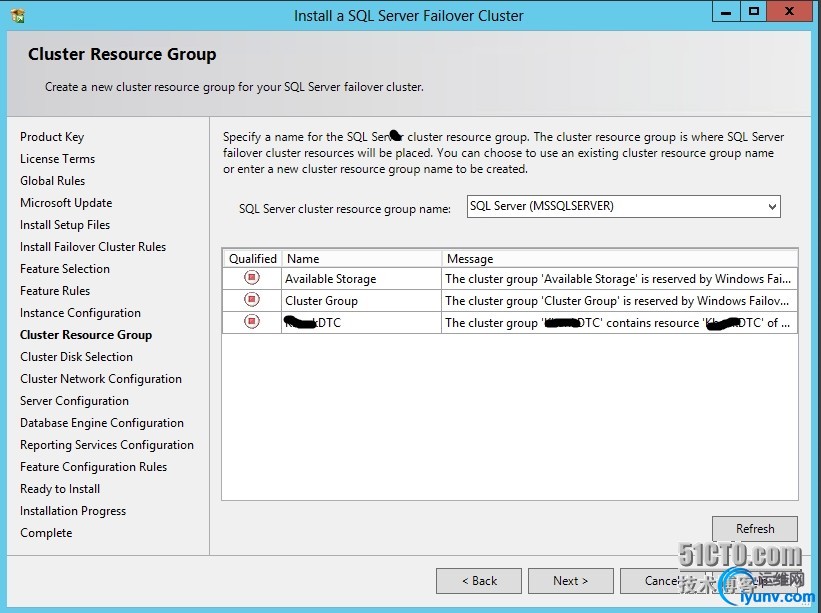Click the Cancel button
821x613 pixels.
[662, 581]
